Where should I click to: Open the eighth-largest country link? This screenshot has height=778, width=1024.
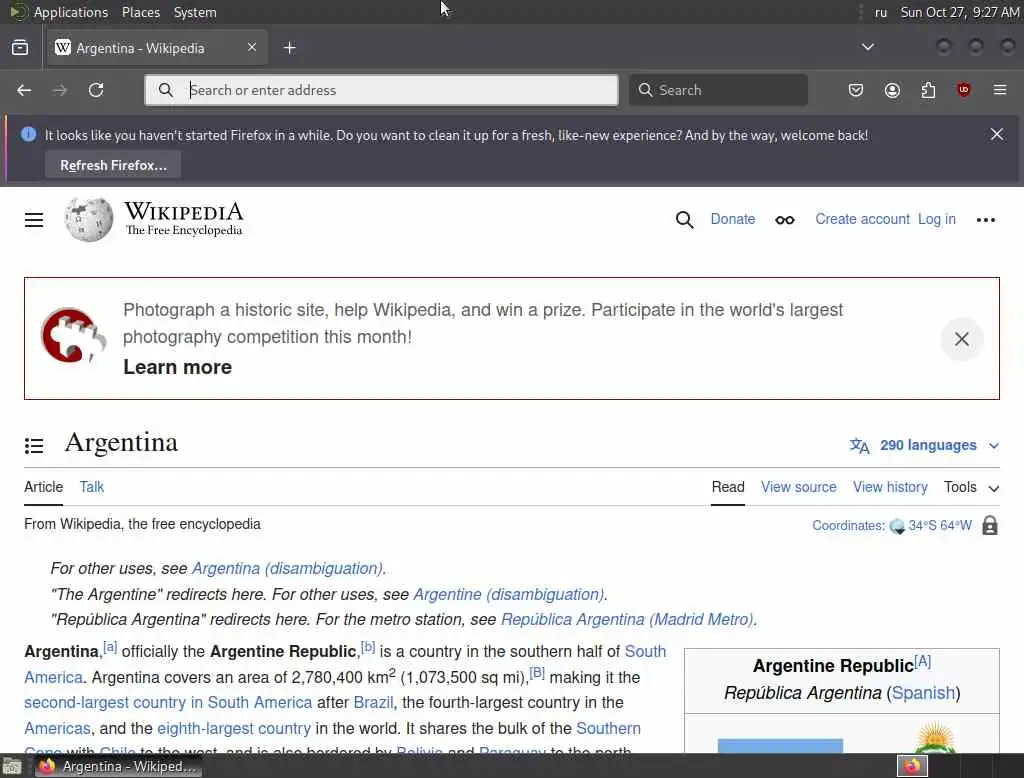point(234,728)
